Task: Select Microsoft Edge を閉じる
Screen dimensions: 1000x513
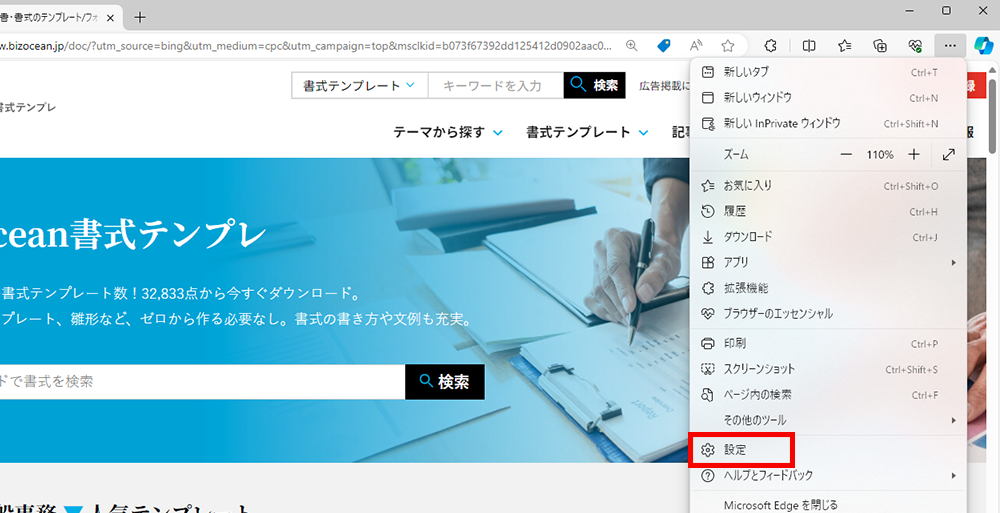Action: [828, 505]
